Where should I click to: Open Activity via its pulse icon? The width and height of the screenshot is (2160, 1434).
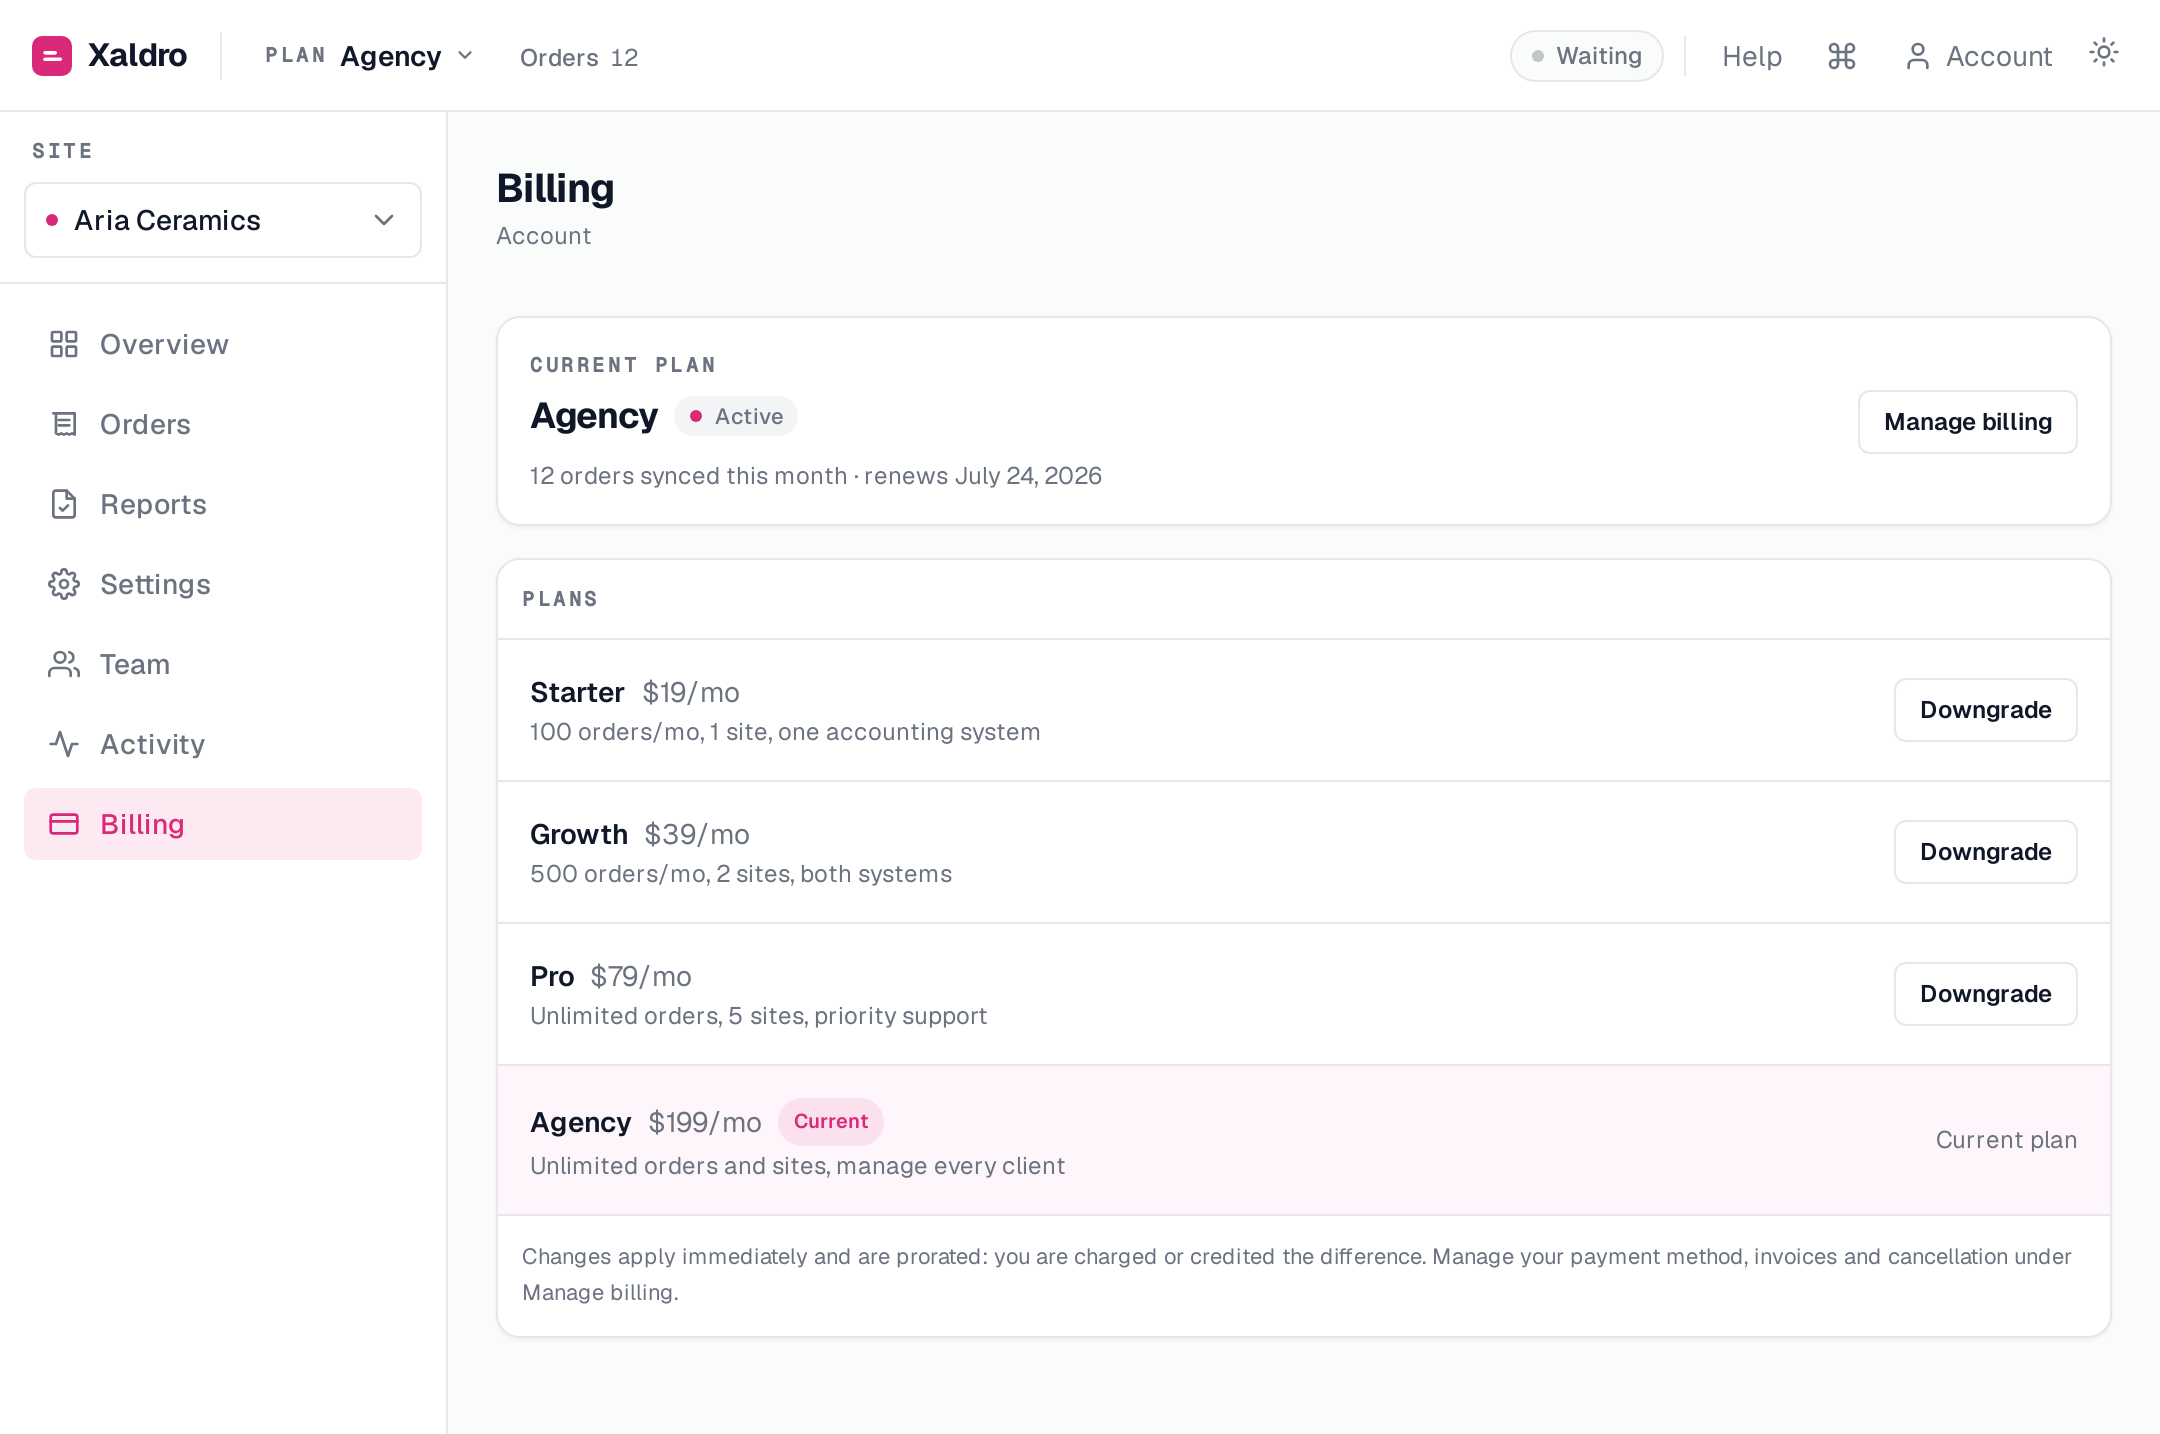coord(64,744)
